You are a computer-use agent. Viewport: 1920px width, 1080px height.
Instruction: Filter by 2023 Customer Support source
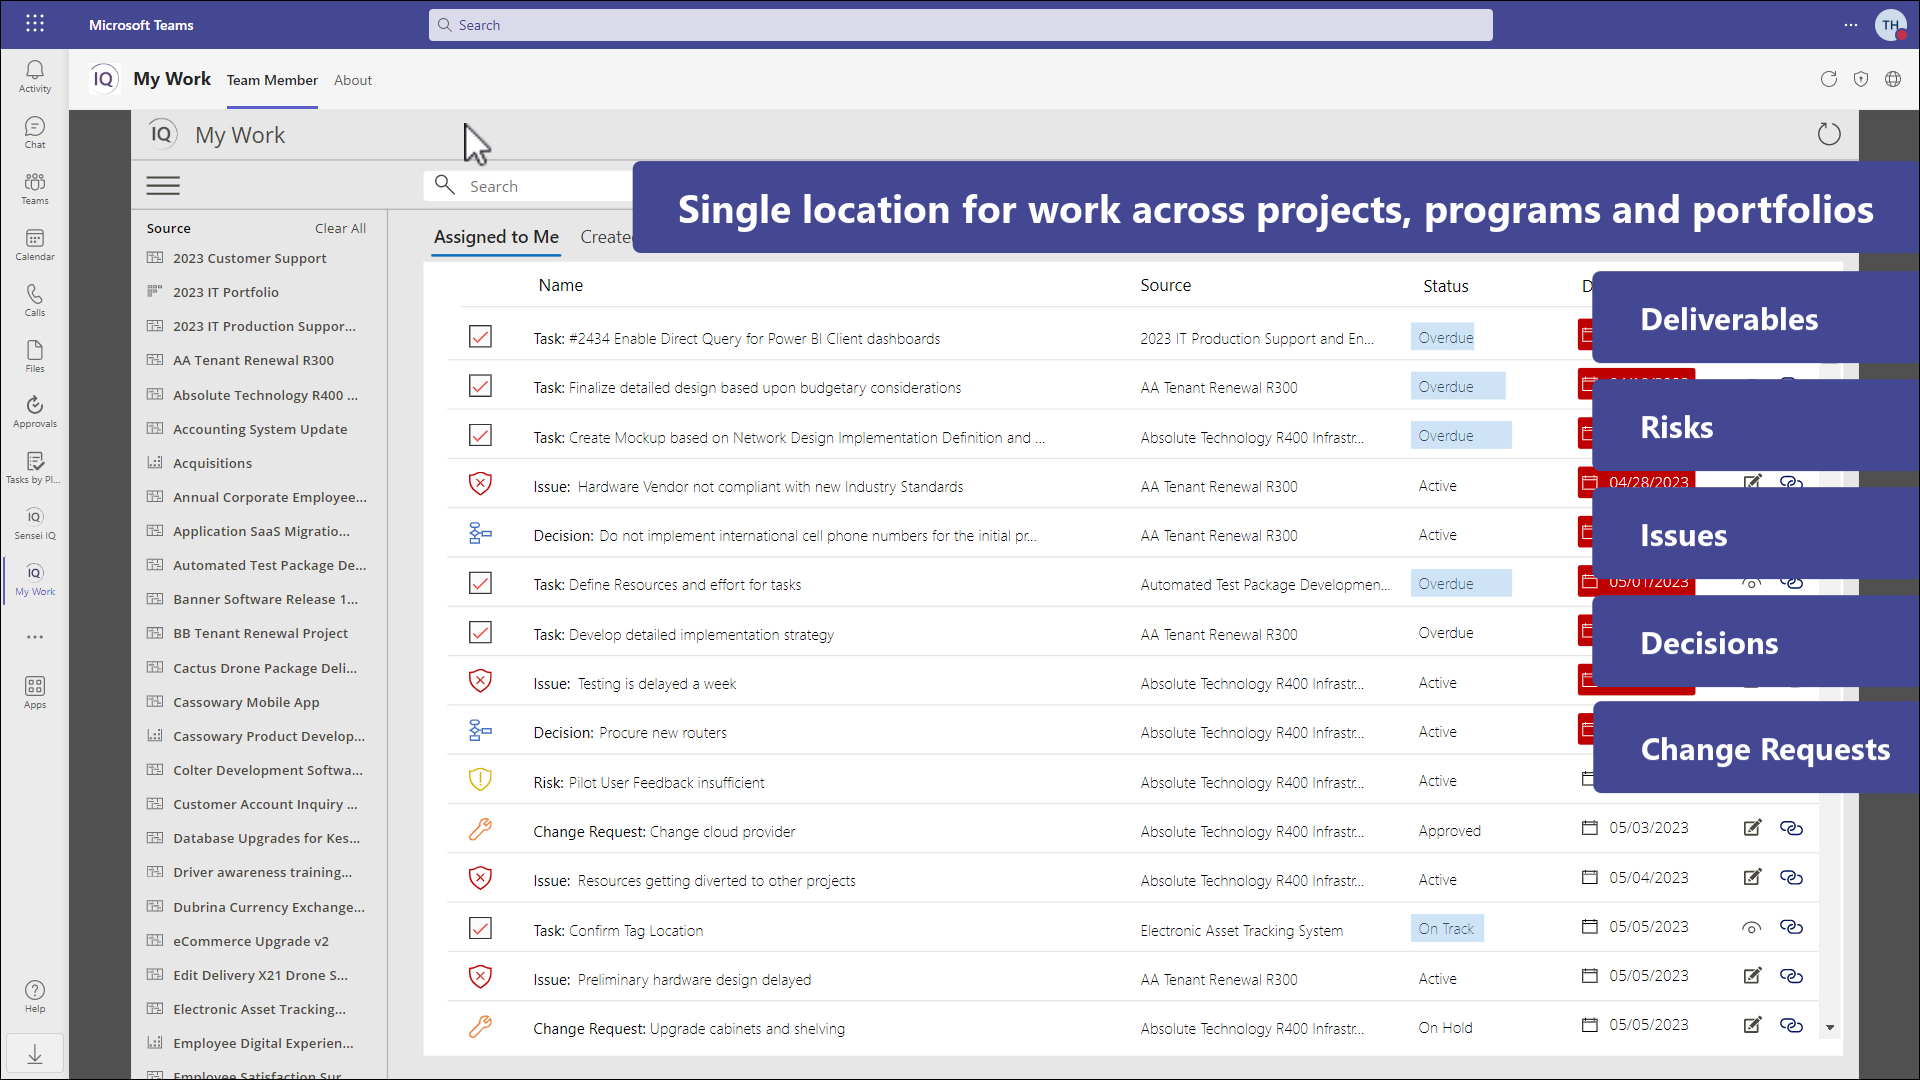click(x=250, y=258)
